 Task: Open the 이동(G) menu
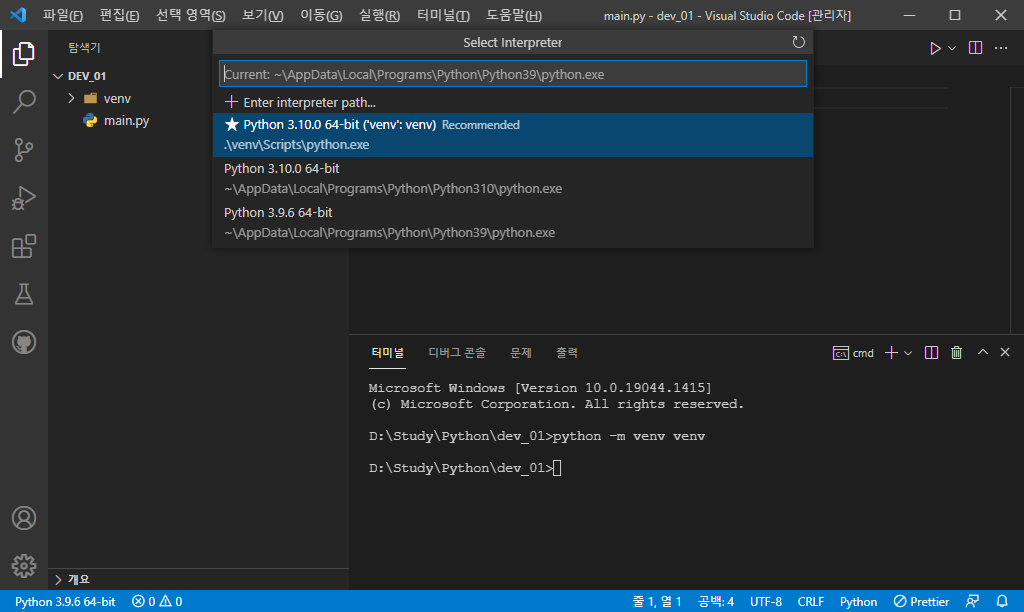[x=321, y=15]
